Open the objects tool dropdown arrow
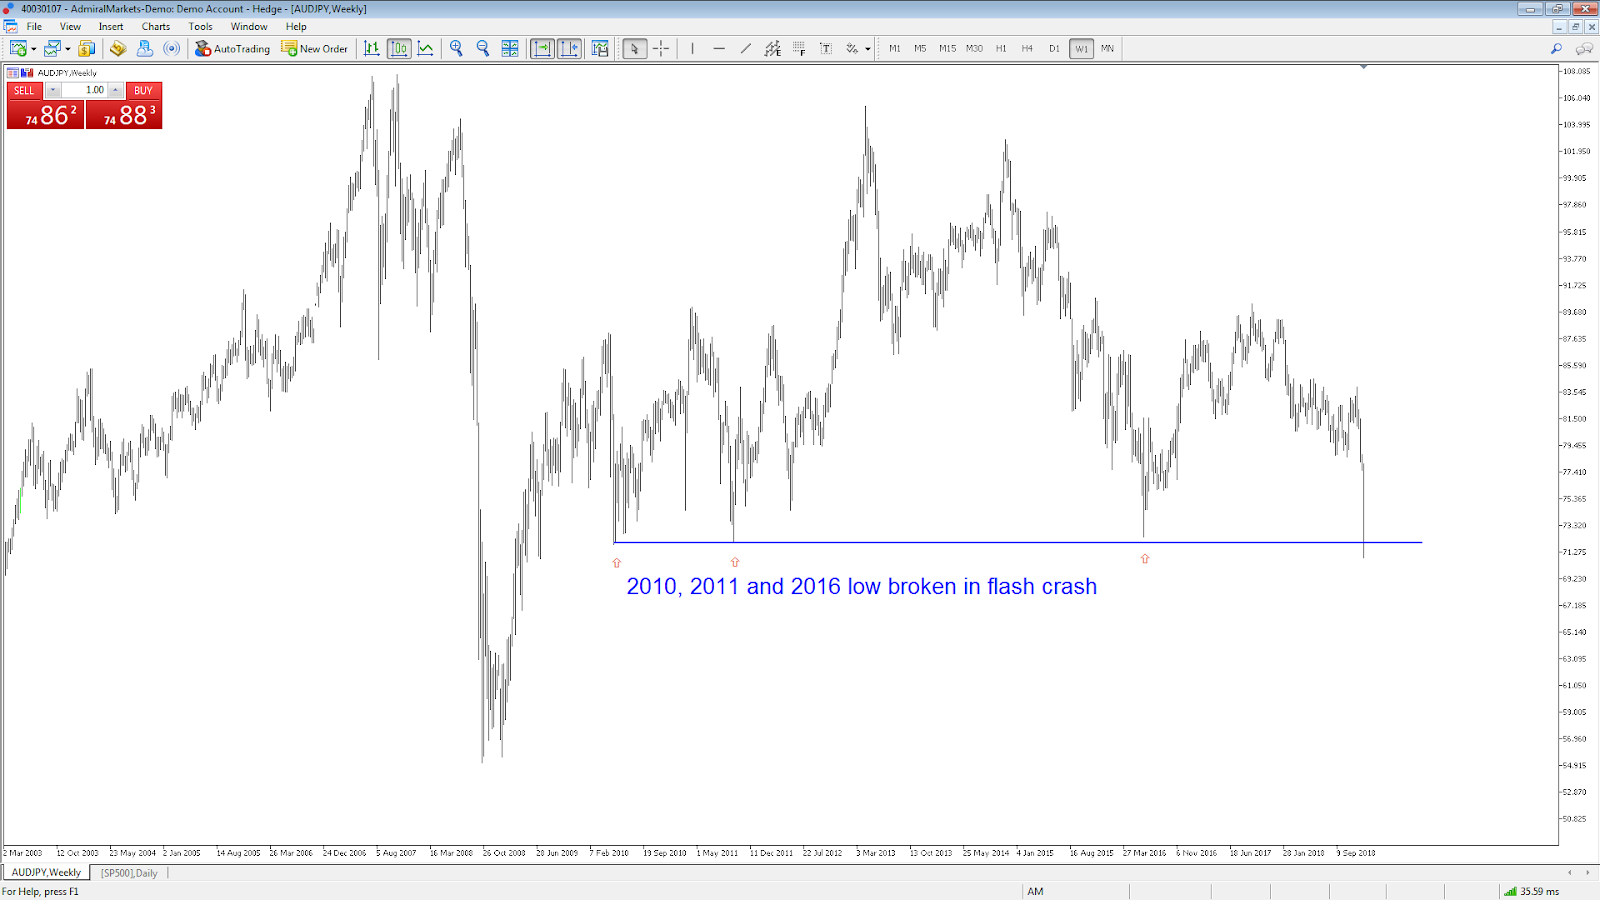 click(868, 49)
